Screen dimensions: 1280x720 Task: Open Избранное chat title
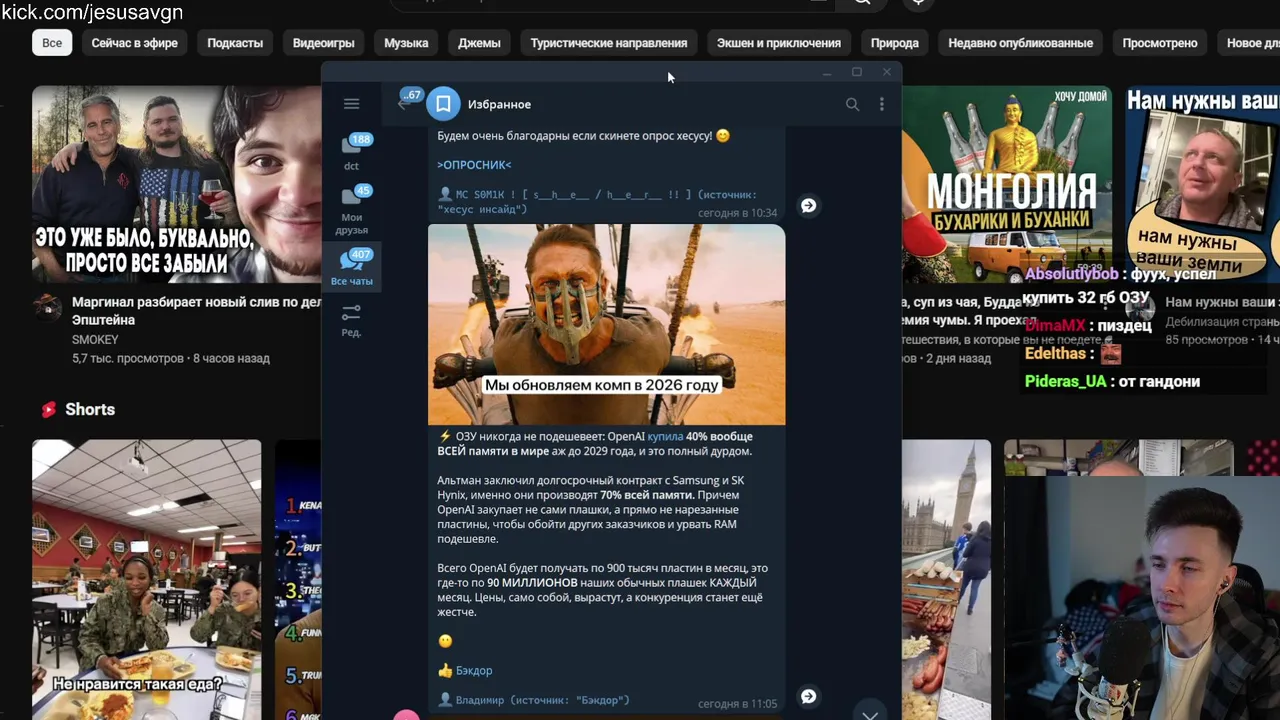(499, 104)
